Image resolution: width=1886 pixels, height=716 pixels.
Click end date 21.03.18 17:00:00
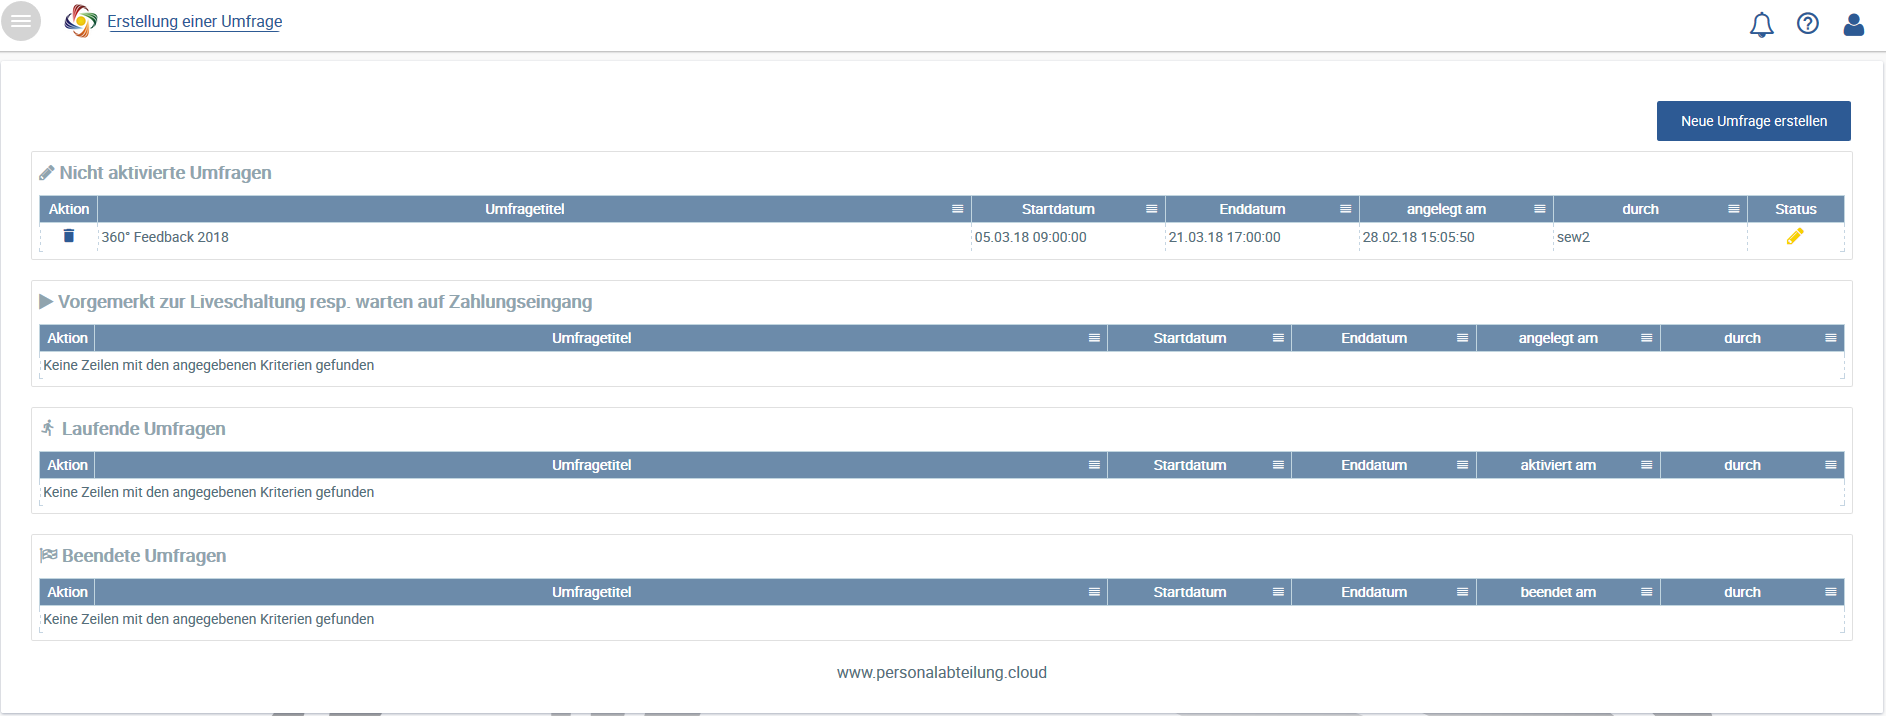(x=1225, y=237)
